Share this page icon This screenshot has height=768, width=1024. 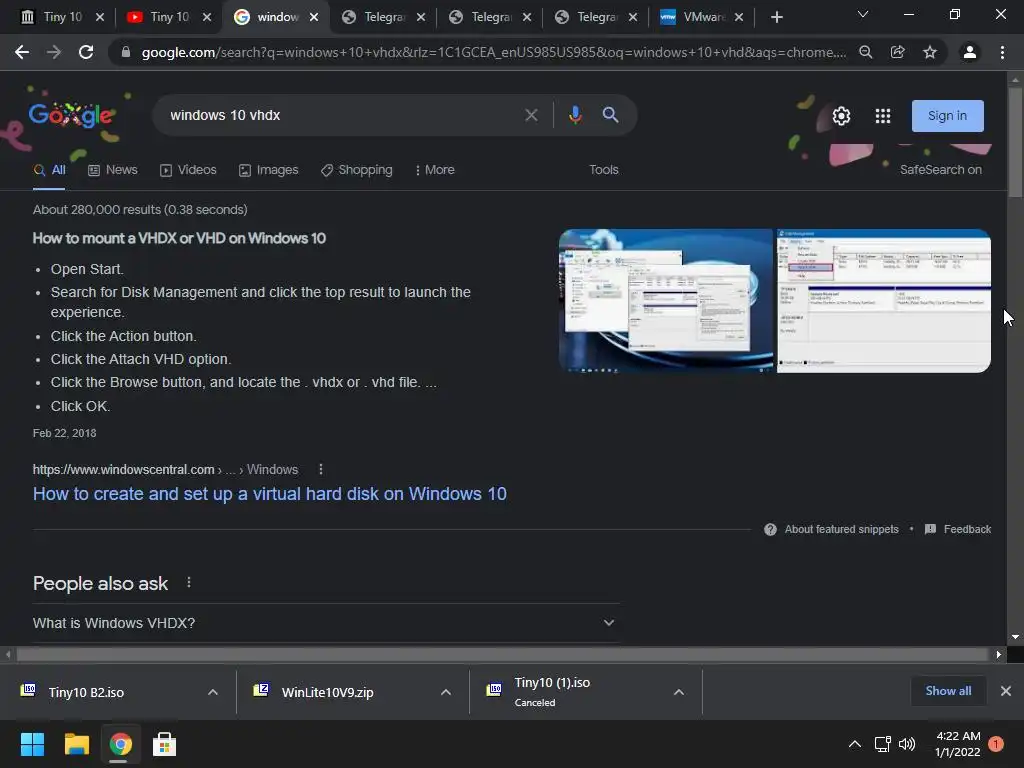[898, 52]
